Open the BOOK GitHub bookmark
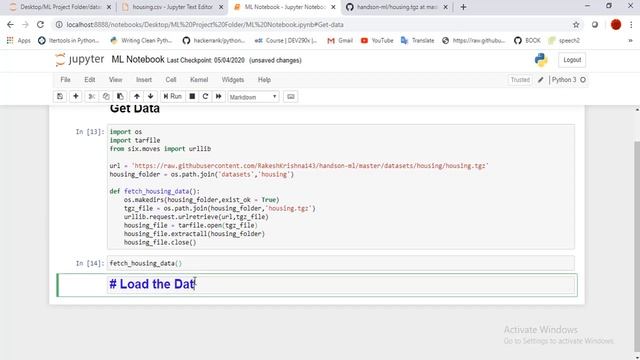Viewport: 640px width, 360px height. [527, 40]
